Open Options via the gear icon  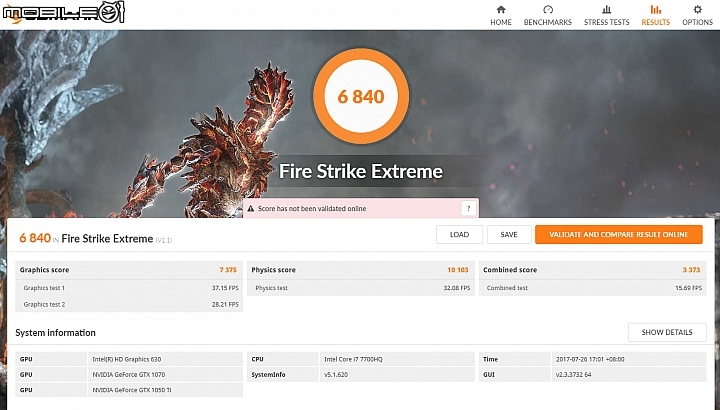(698, 10)
